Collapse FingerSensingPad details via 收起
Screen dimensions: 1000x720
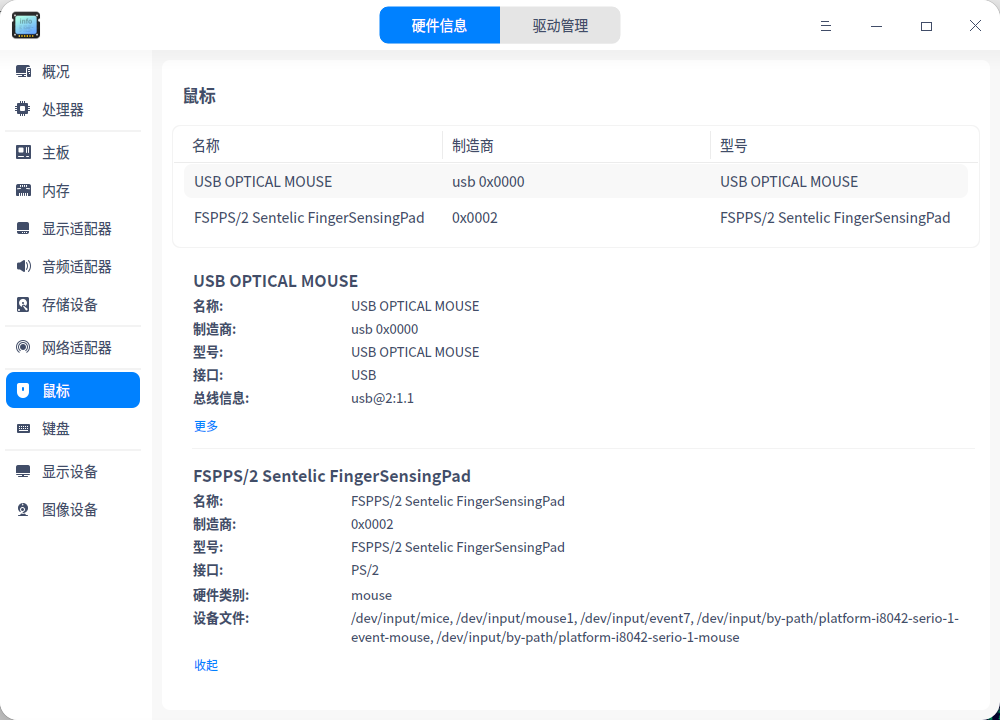[205, 664]
